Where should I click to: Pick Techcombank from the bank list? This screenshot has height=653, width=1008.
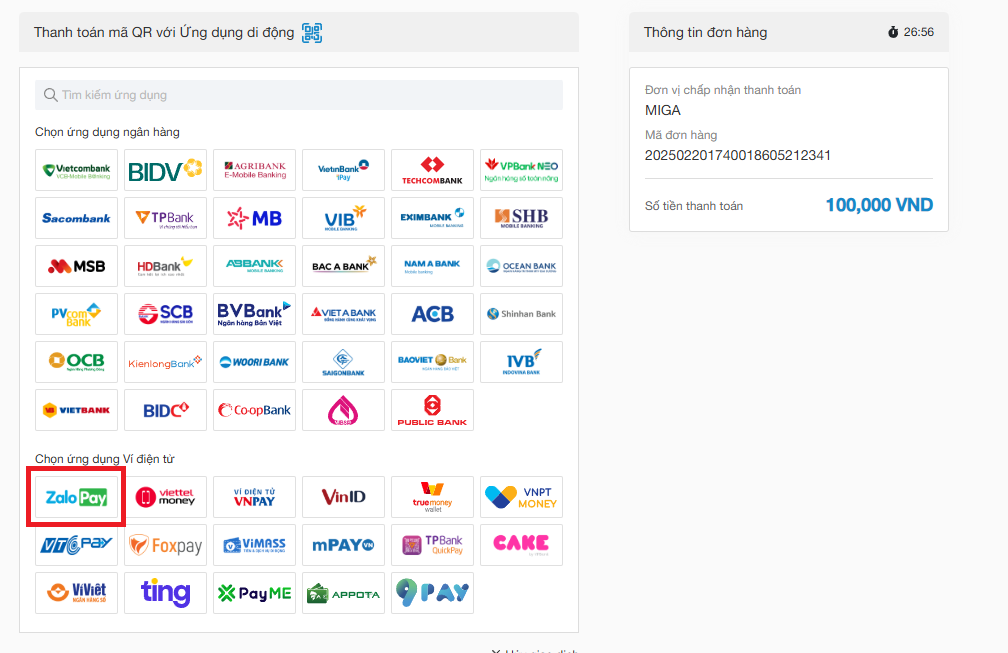[x=432, y=170]
